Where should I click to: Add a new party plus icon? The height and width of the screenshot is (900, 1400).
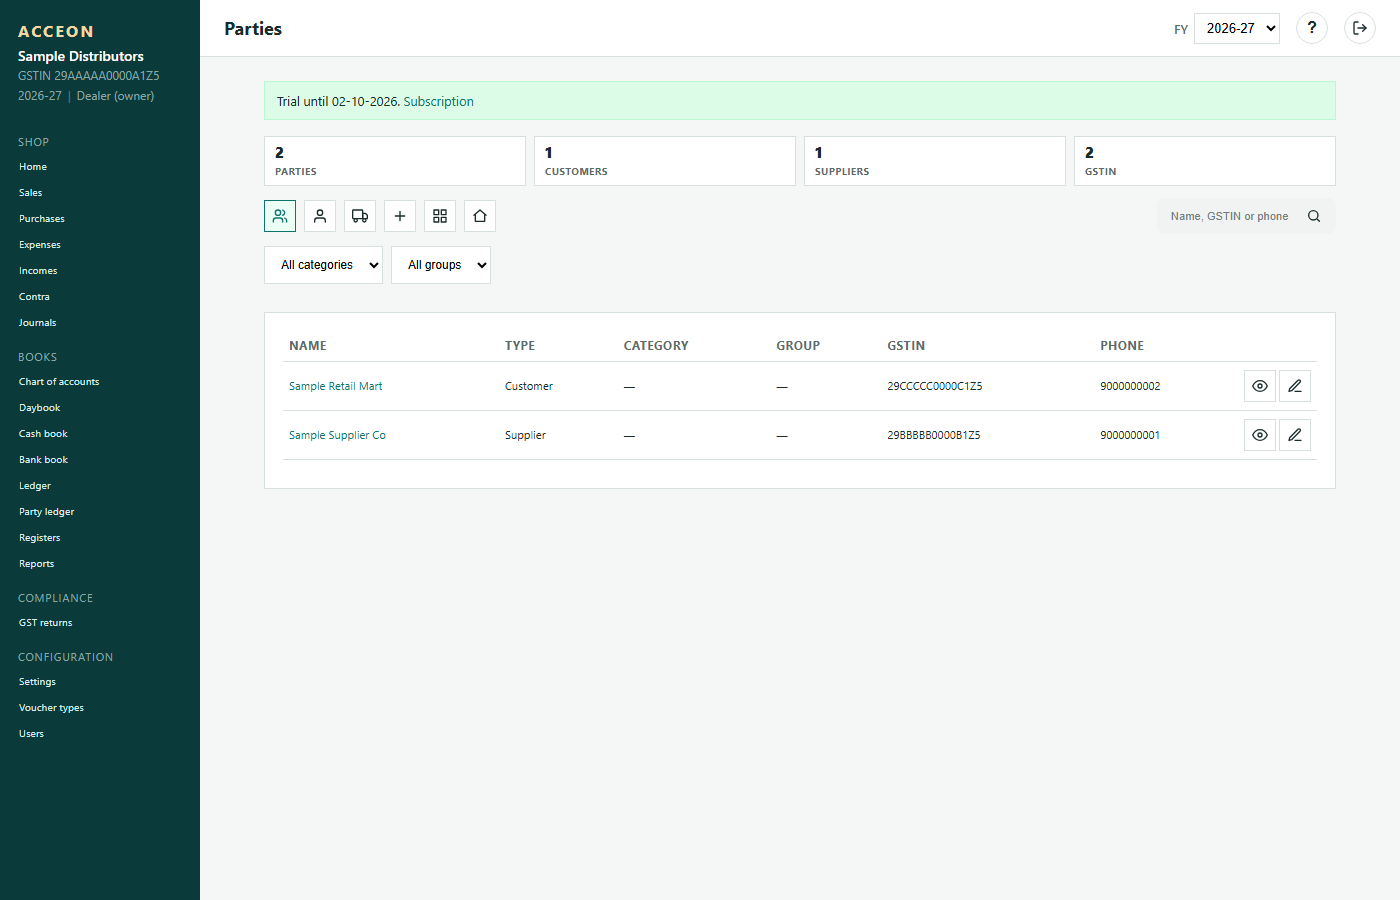pos(400,216)
